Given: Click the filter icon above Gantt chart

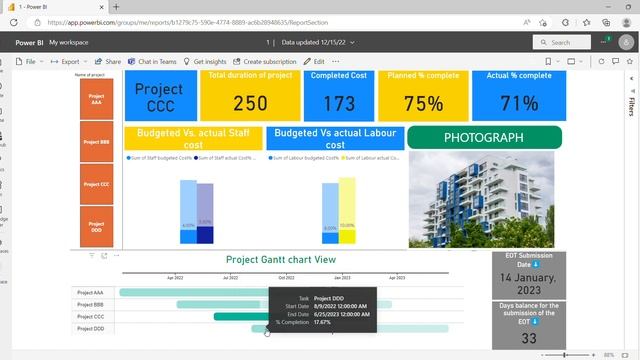Looking at the screenshot, I should 92,256.
